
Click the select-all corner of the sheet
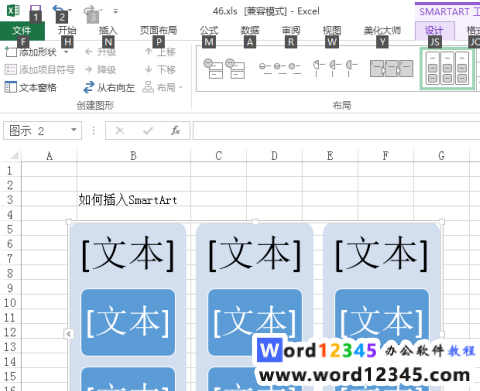pyautogui.click(x=13, y=155)
